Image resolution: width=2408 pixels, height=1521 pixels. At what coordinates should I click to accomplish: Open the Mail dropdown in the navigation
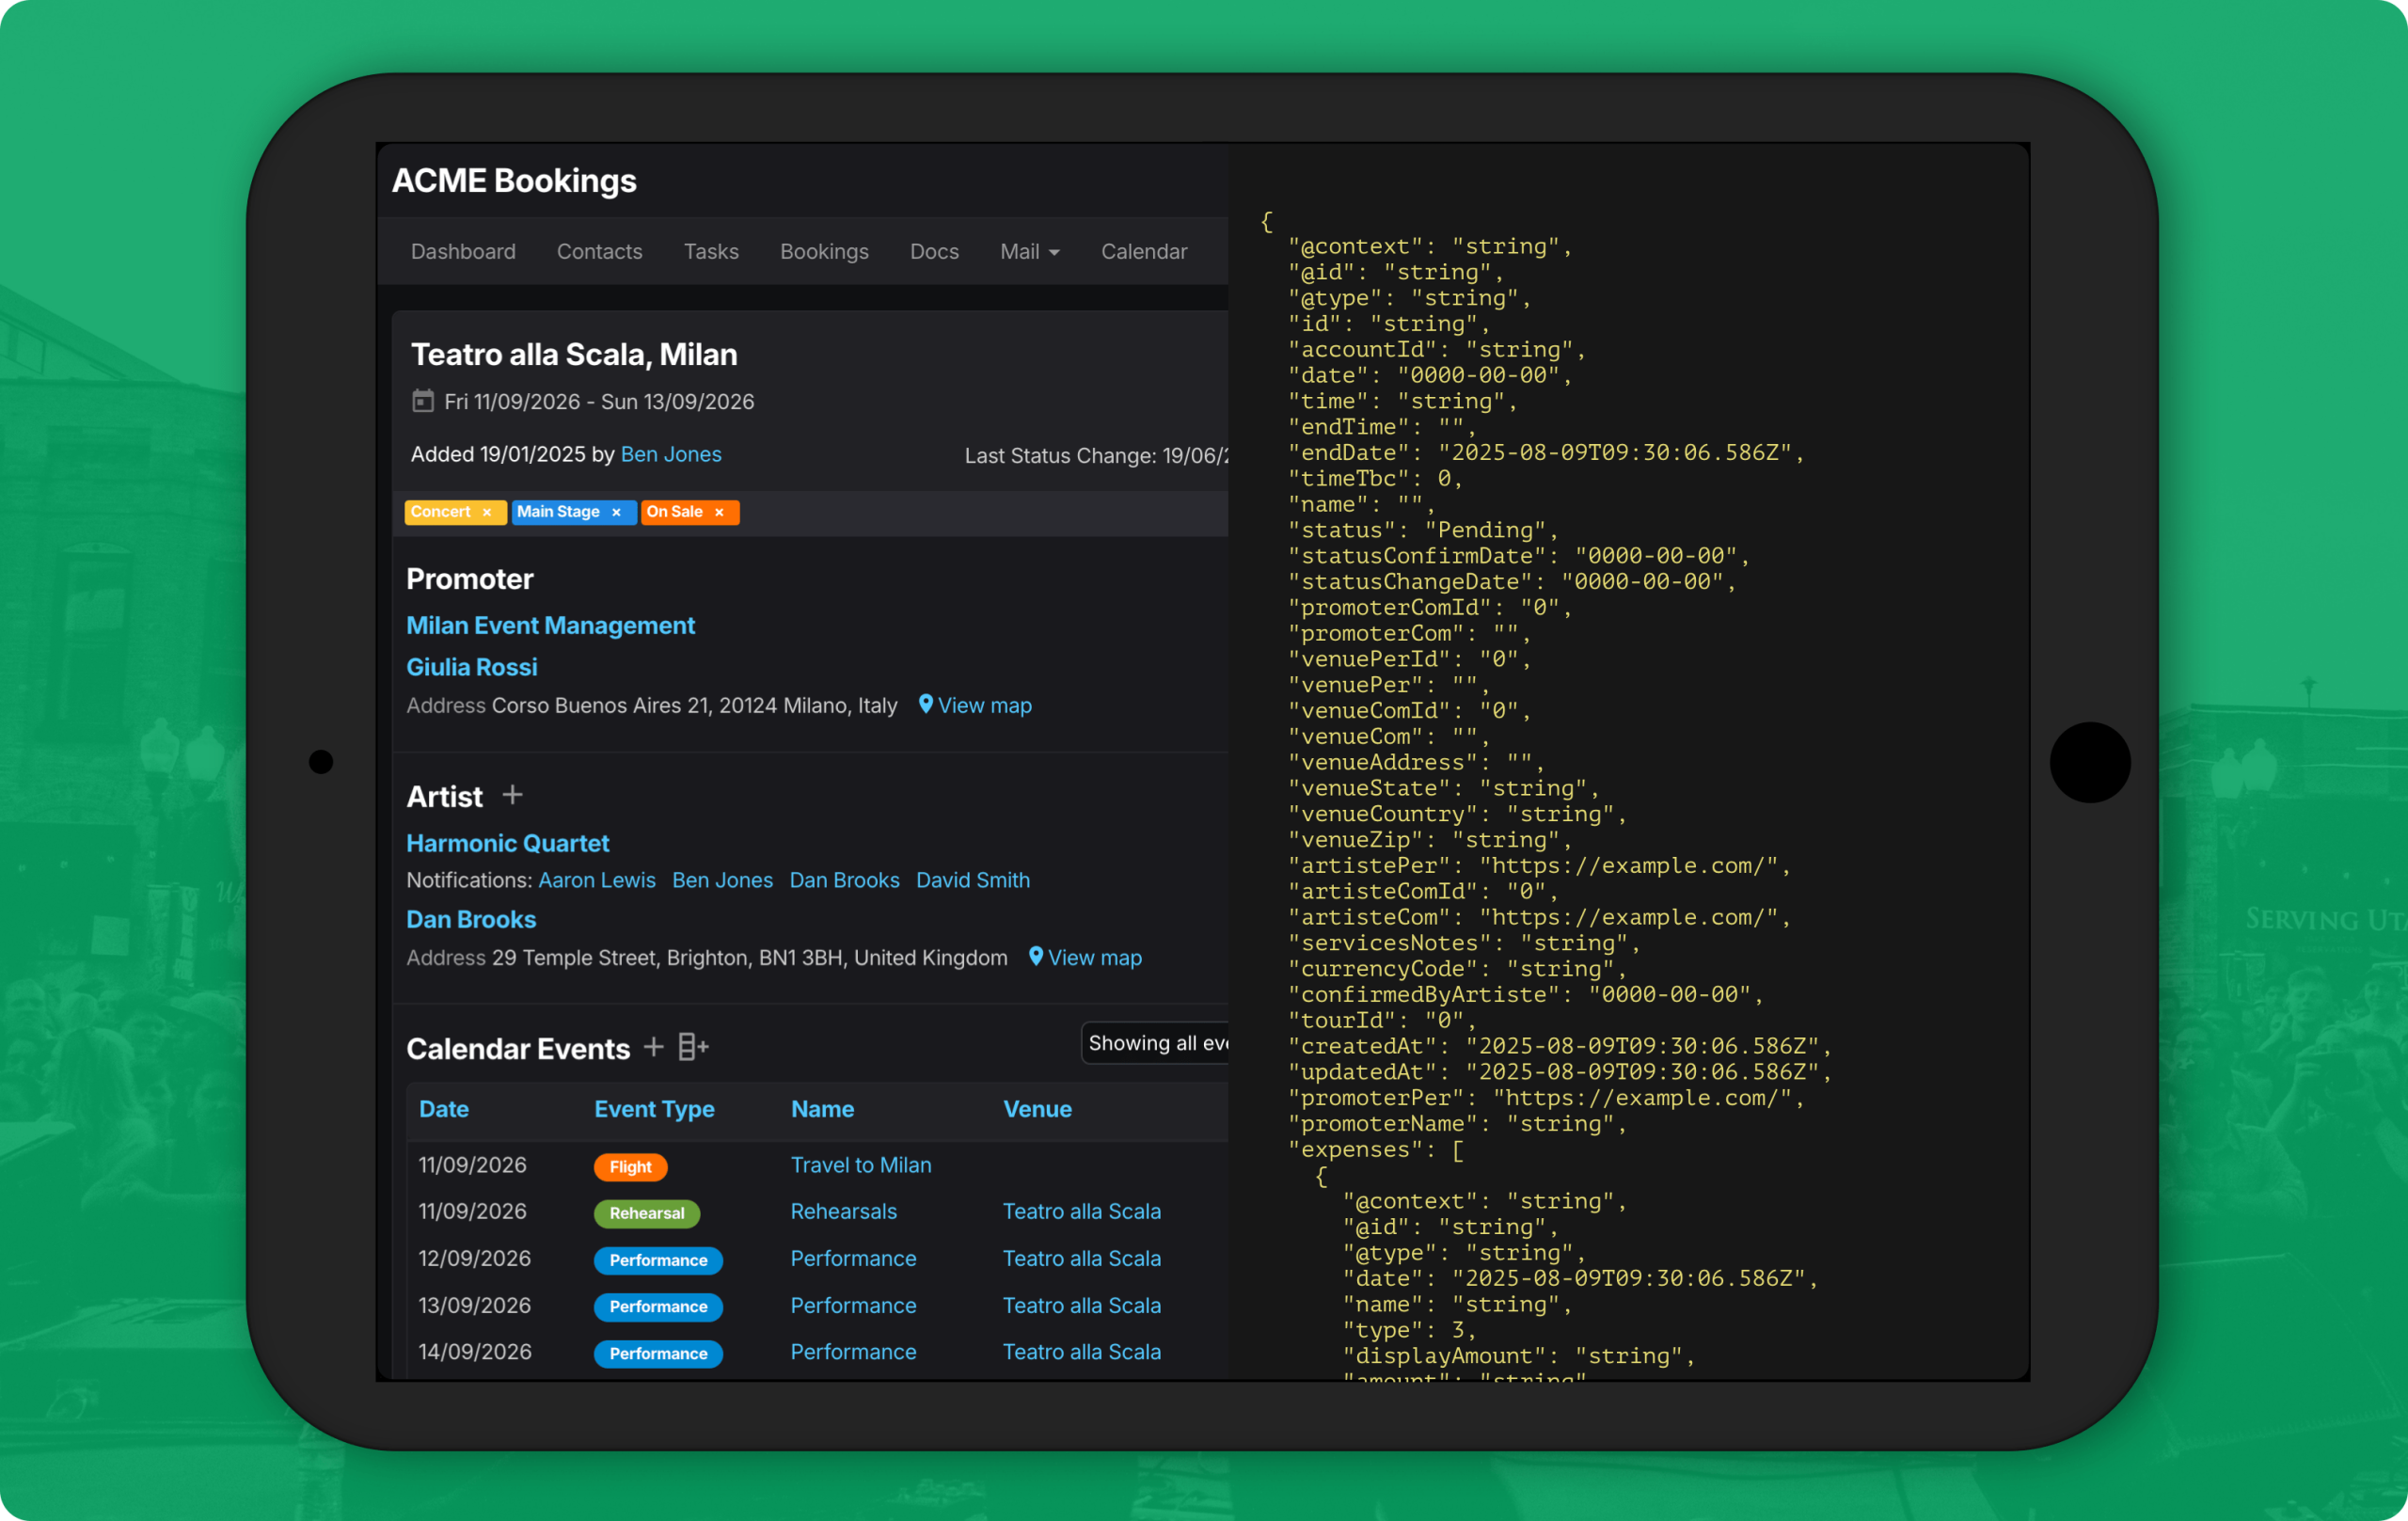click(x=1029, y=251)
